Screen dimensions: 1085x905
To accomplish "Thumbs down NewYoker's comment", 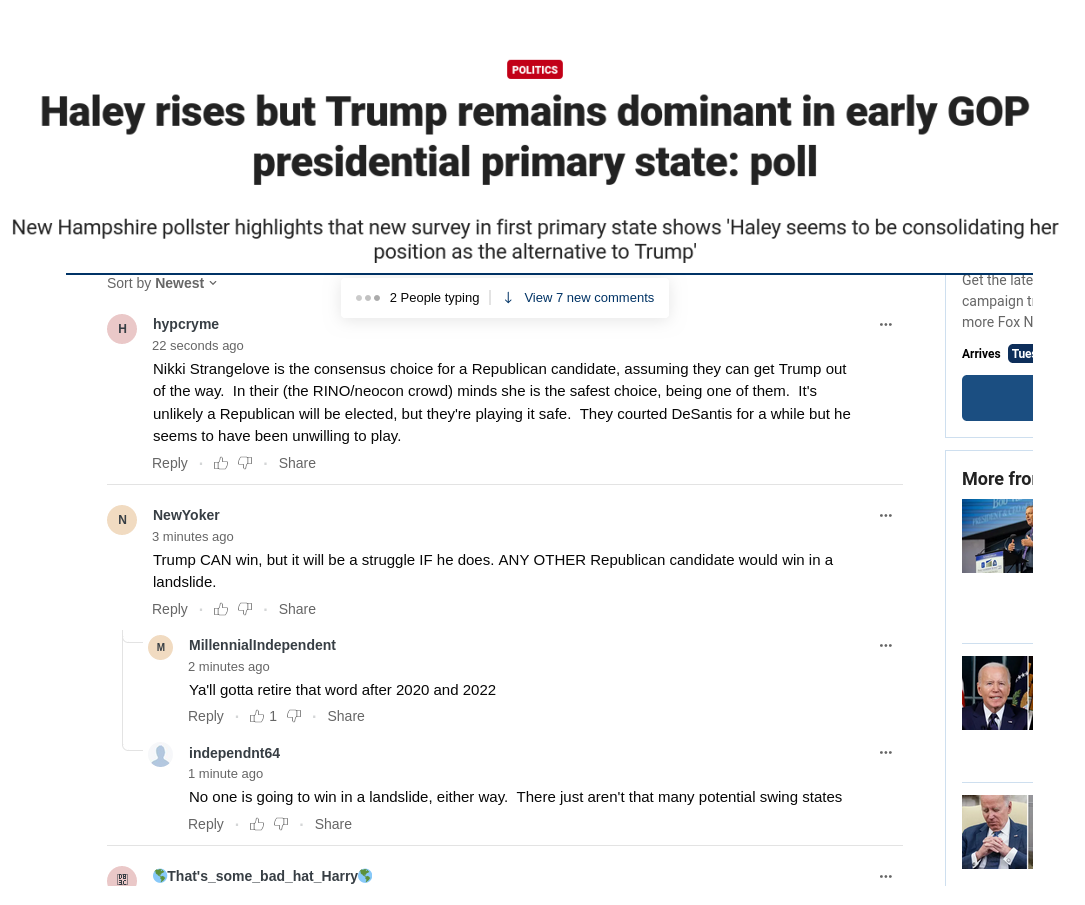I will (x=245, y=610).
